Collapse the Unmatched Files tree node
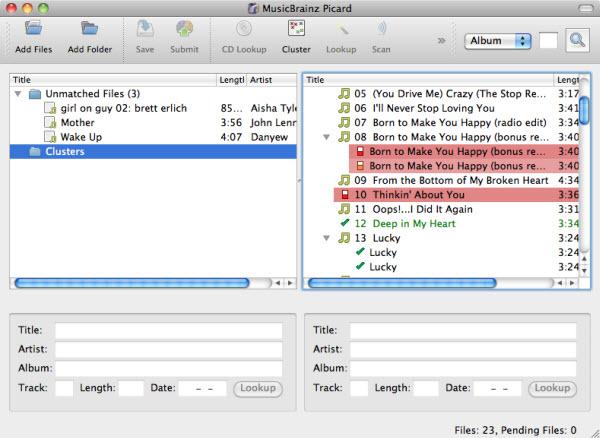 tap(18, 94)
